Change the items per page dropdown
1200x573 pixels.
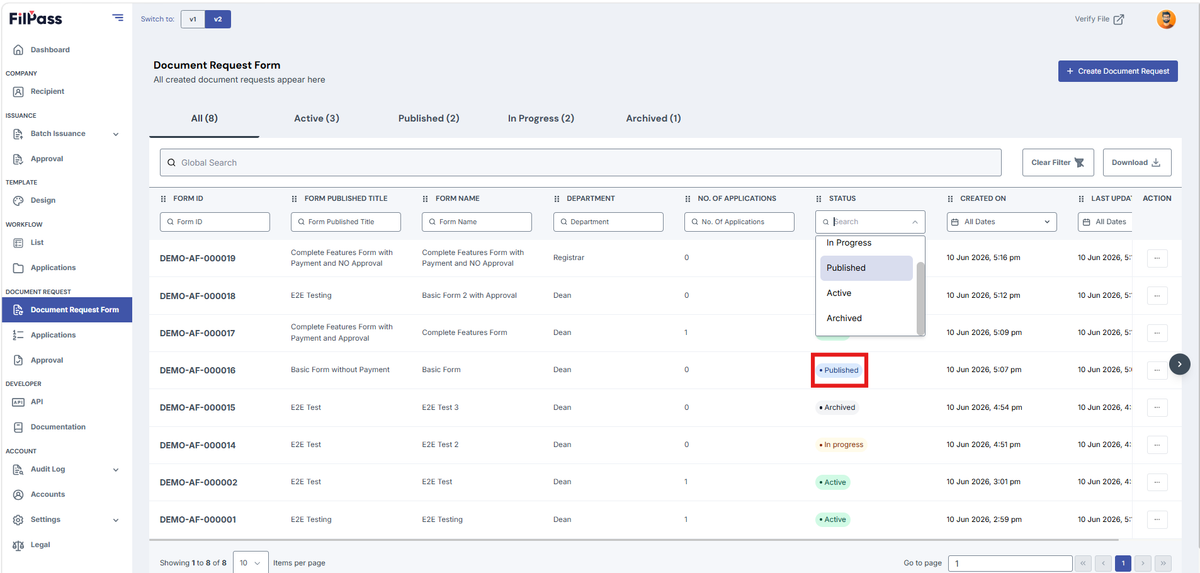tap(250, 563)
